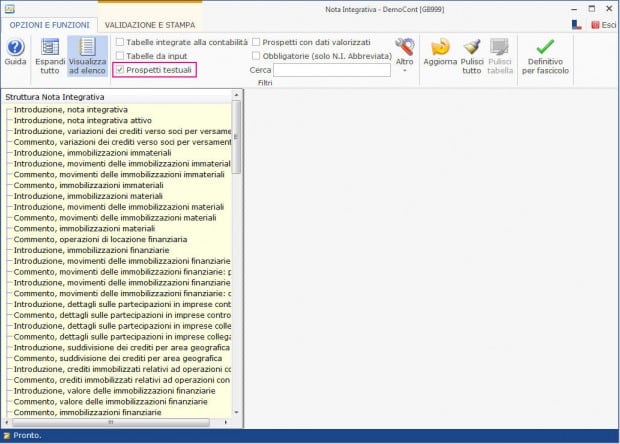Select 'Introduzione, nota integrativa attivo'
620x444 pixels.
(83, 120)
